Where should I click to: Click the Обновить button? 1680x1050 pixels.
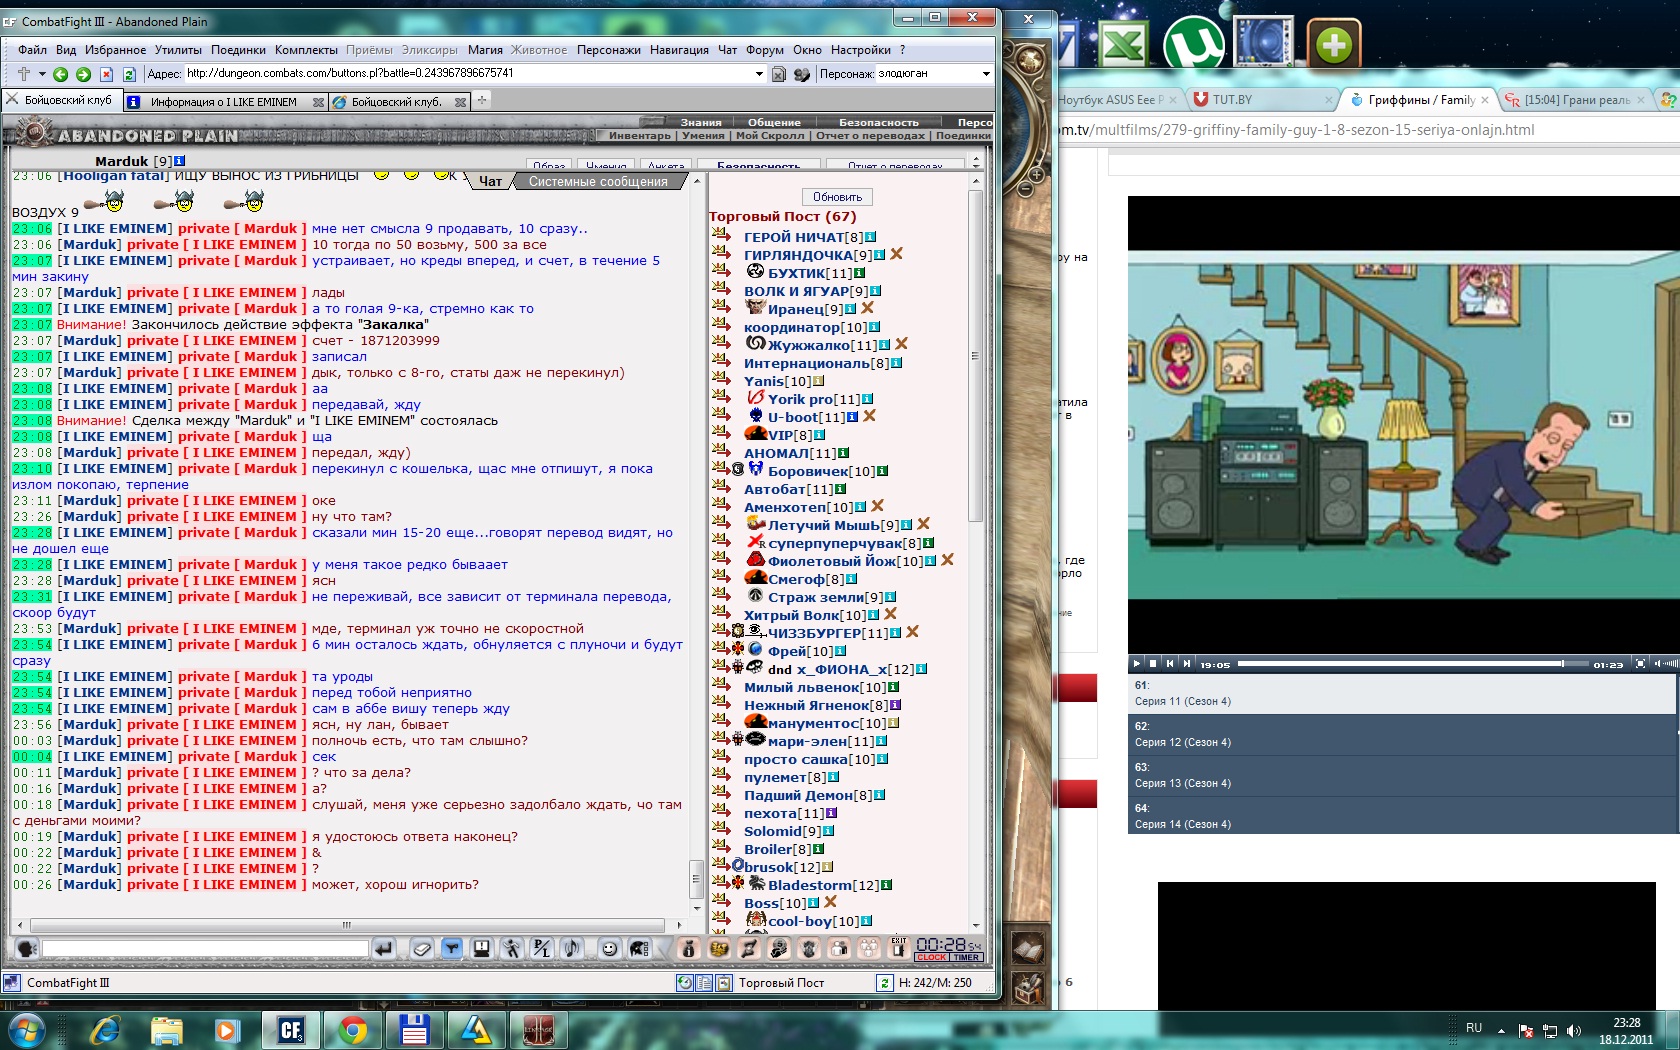[x=837, y=197]
